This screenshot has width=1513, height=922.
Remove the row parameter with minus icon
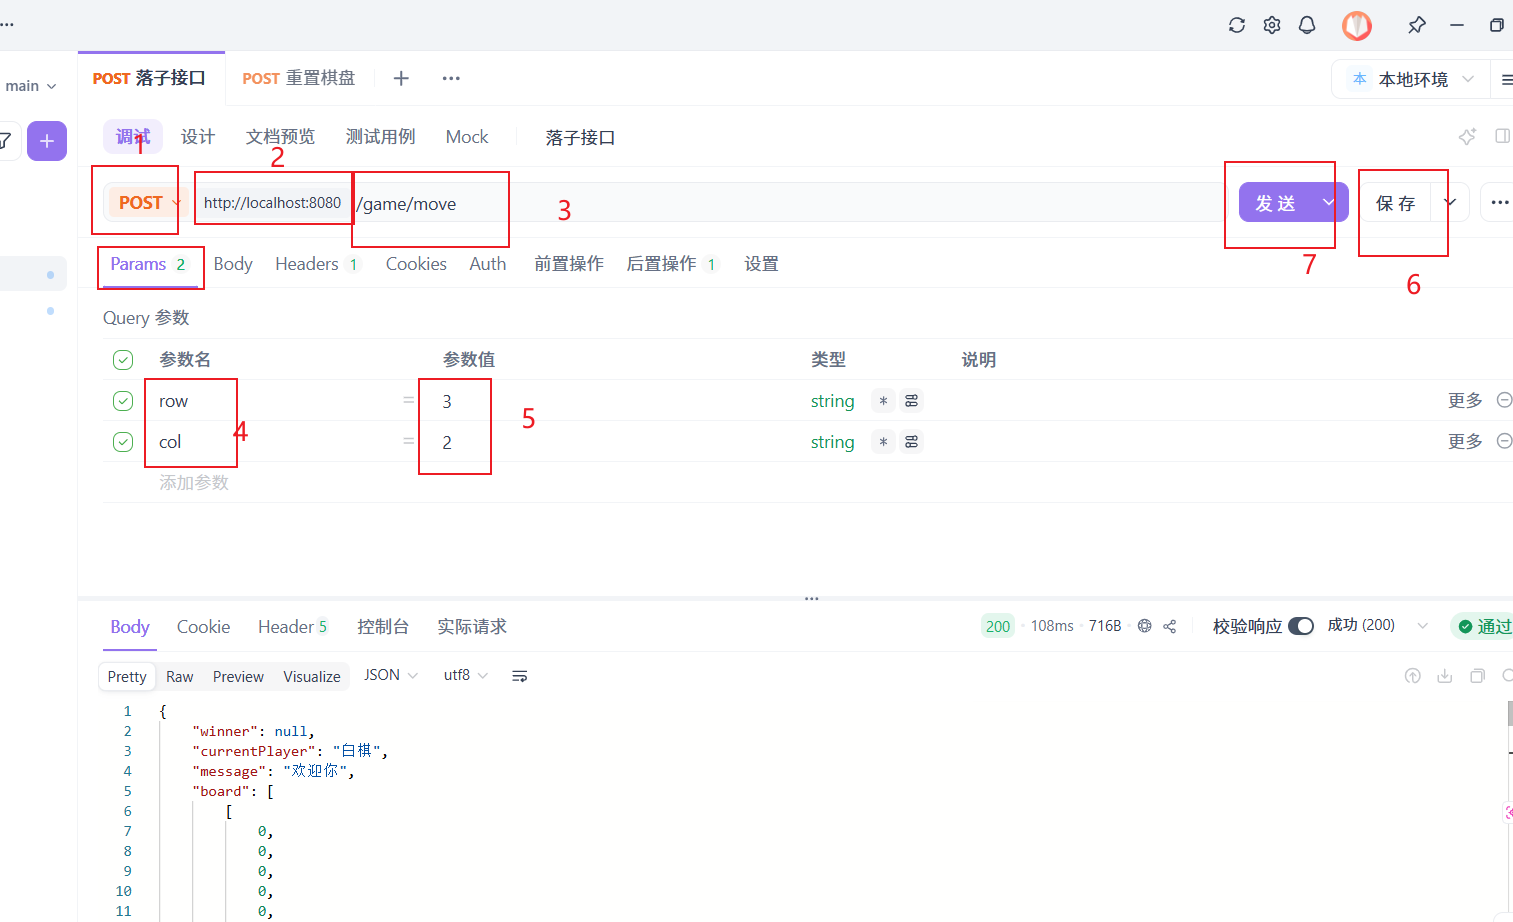click(x=1504, y=400)
